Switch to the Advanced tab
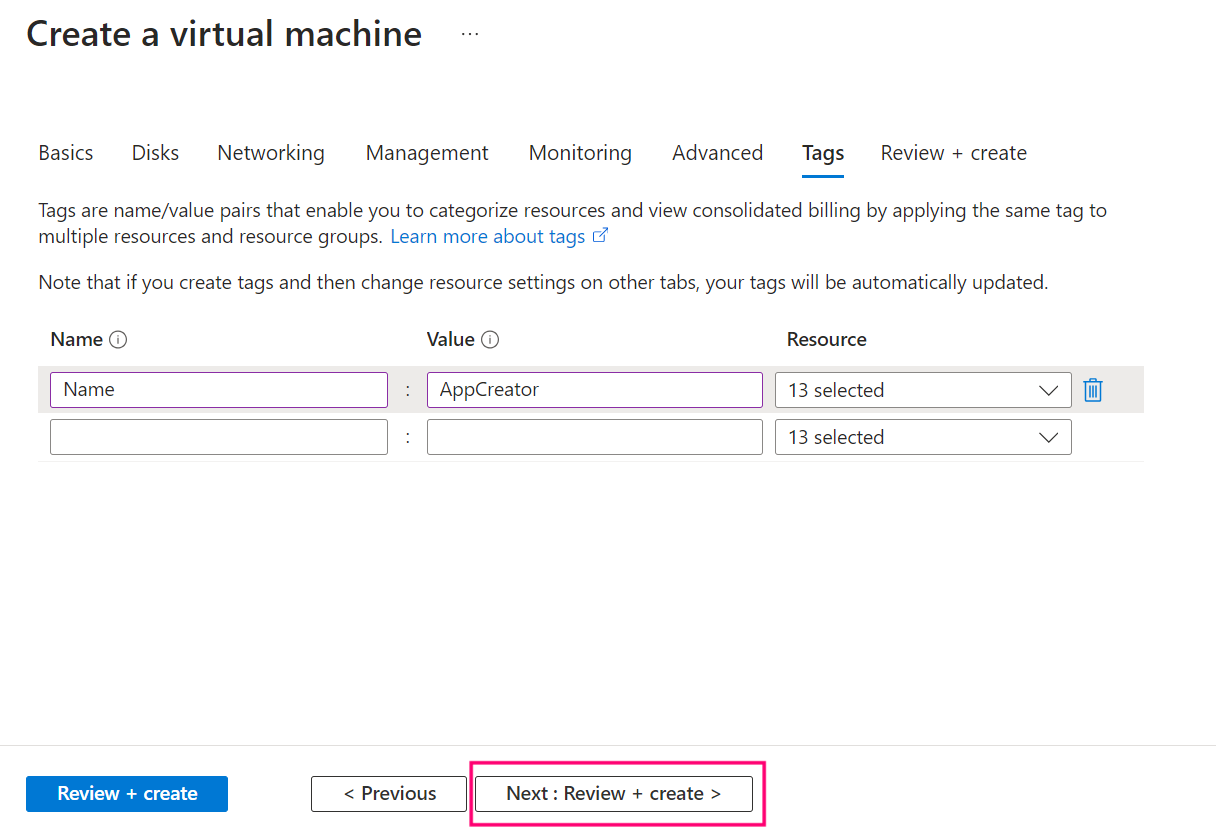This screenshot has height=838, width=1216. coord(717,153)
